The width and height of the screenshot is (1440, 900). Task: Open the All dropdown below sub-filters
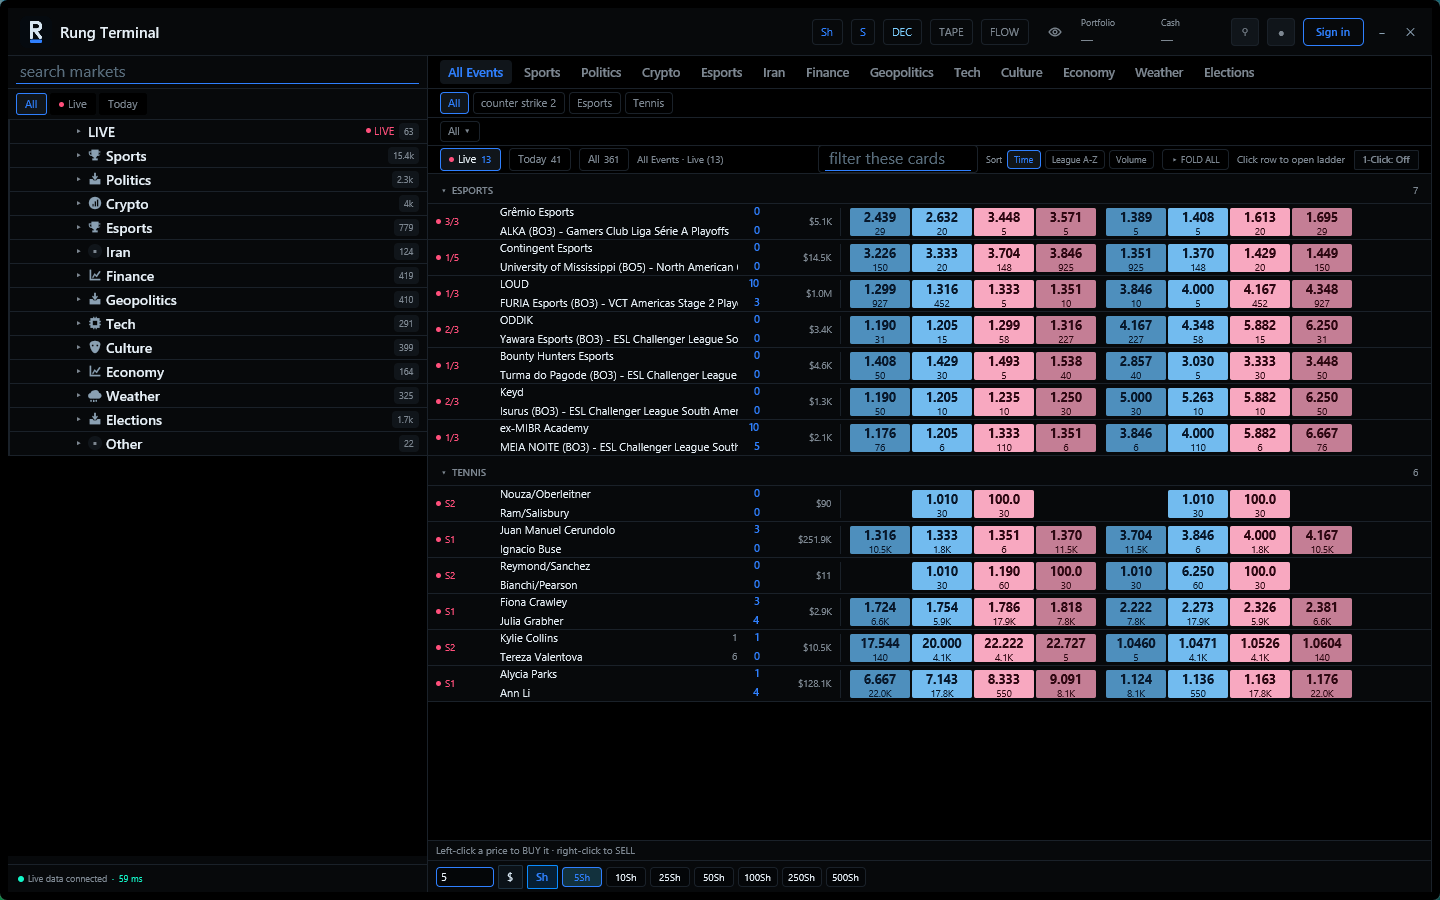tap(460, 131)
